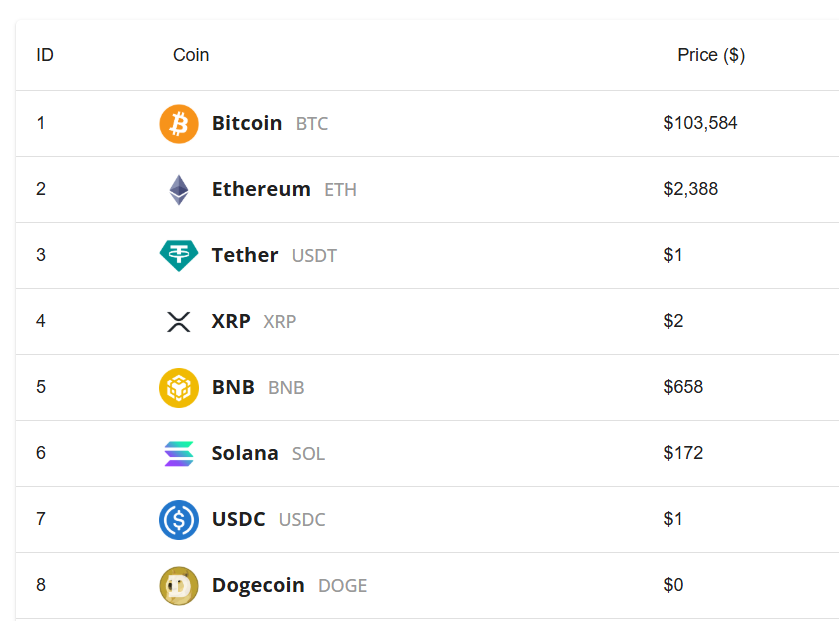Screen dimensions: 839x621
Task: Click the BTC ticker symbol text
Action: pos(311,123)
